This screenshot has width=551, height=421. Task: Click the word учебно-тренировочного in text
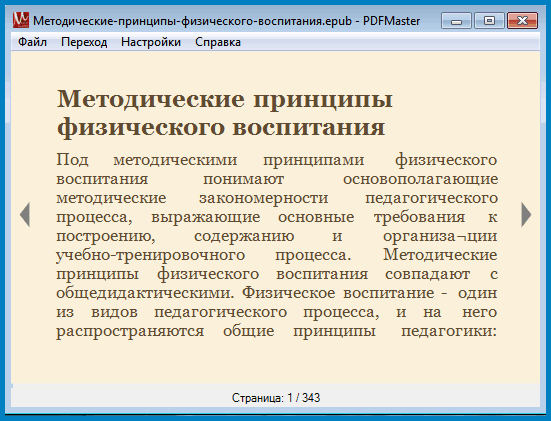pyautogui.click(x=150, y=255)
